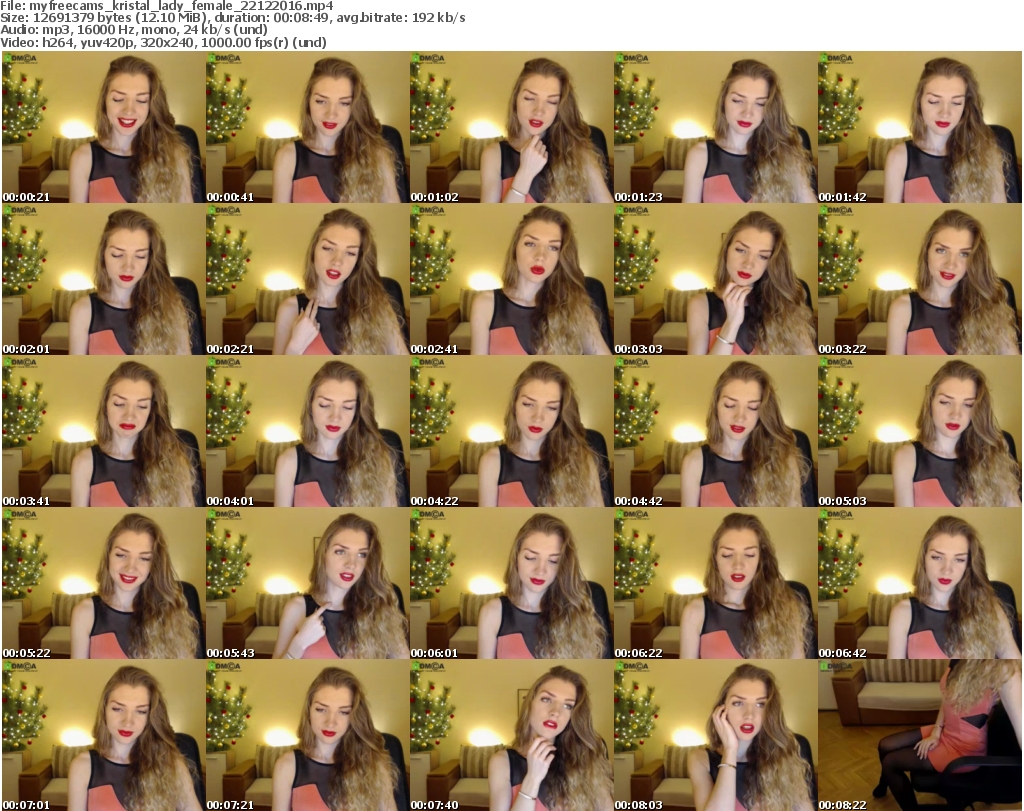
Task: Open the thumbnail marked 00:02:21
Action: coord(307,281)
